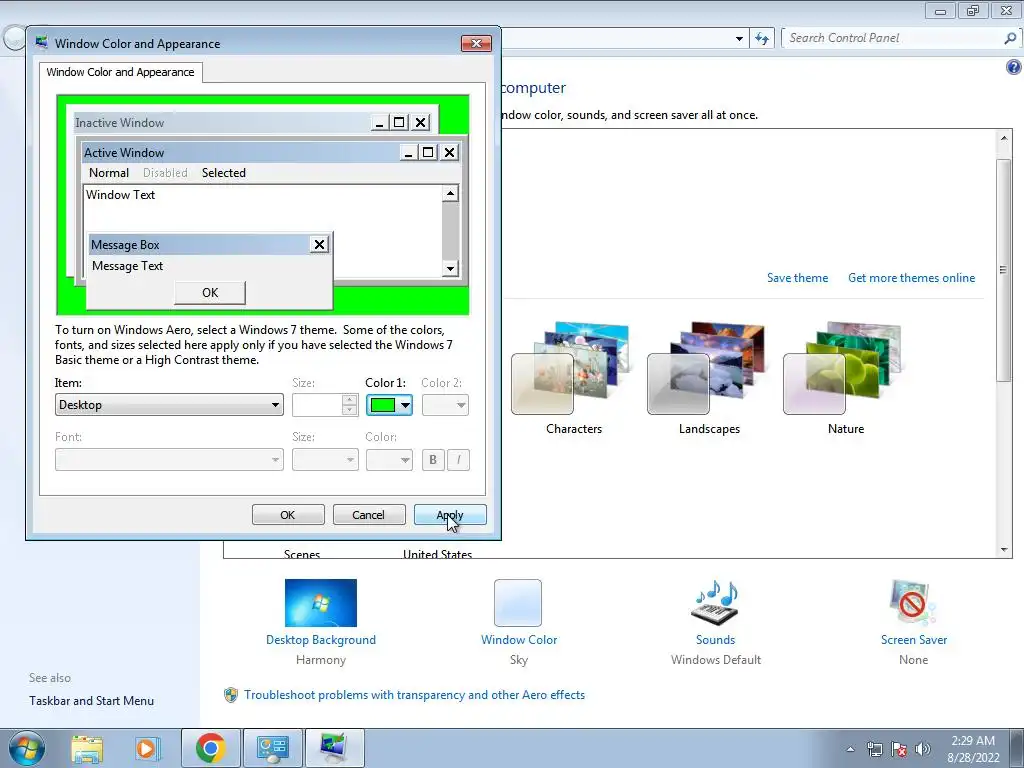1024x768 pixels.
Task: Launch Windows Media Player from taskbar
Action: coord(147,748)
